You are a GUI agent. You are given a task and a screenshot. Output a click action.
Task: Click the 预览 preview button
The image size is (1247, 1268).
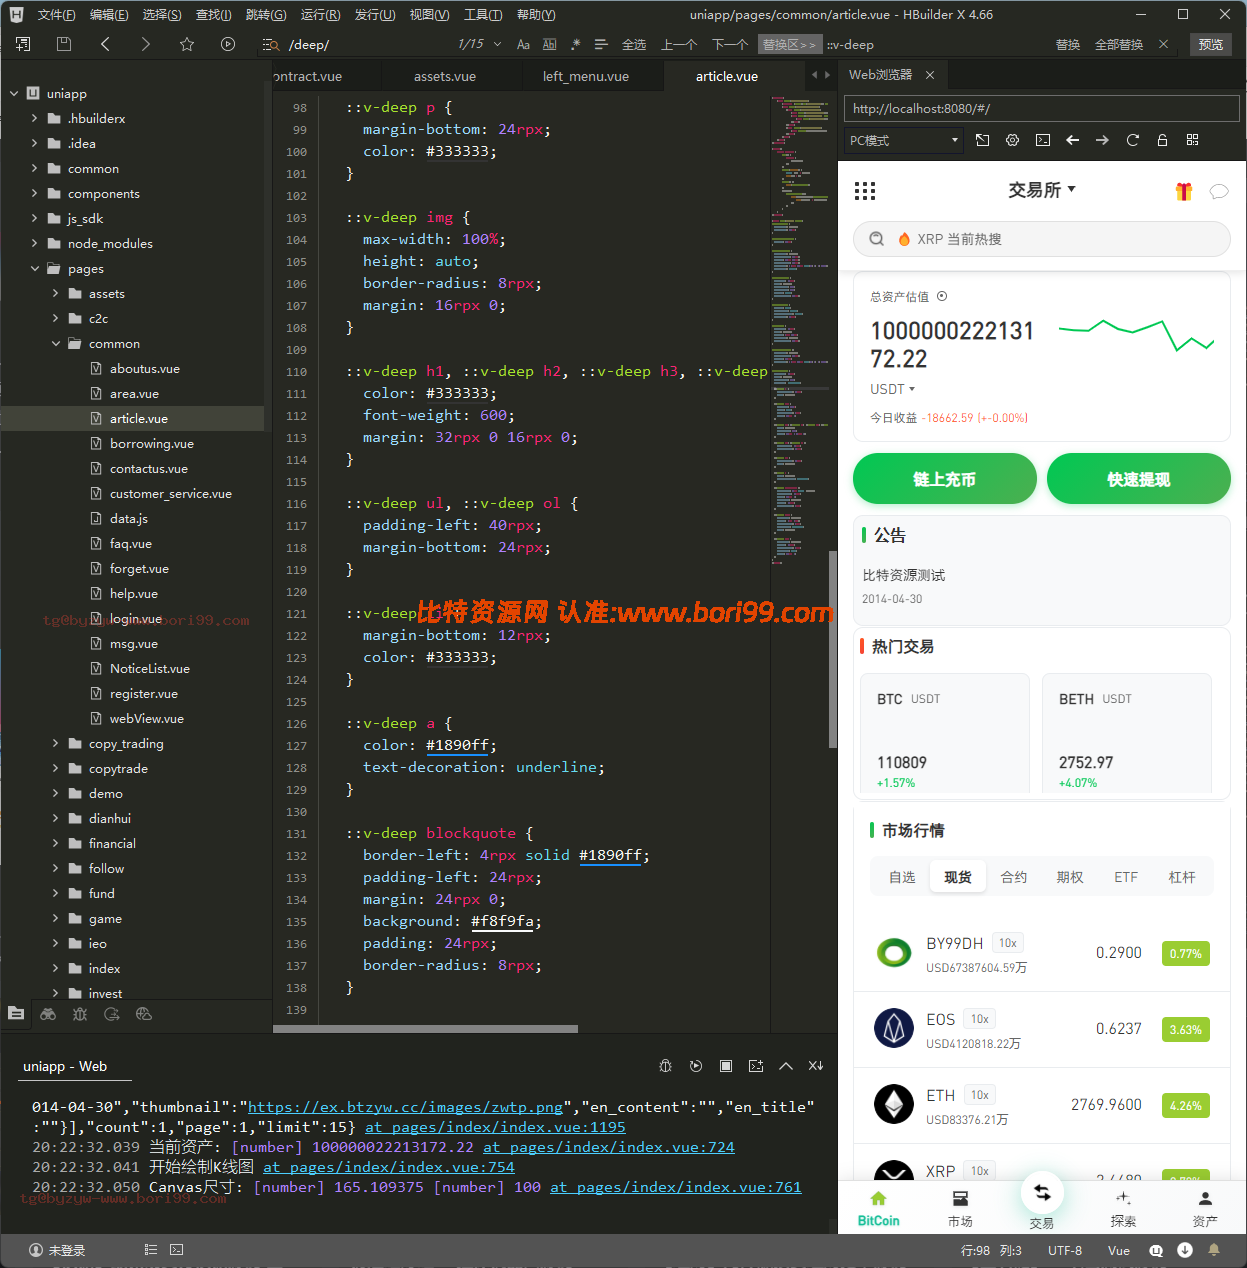[x=1211, y=44]
